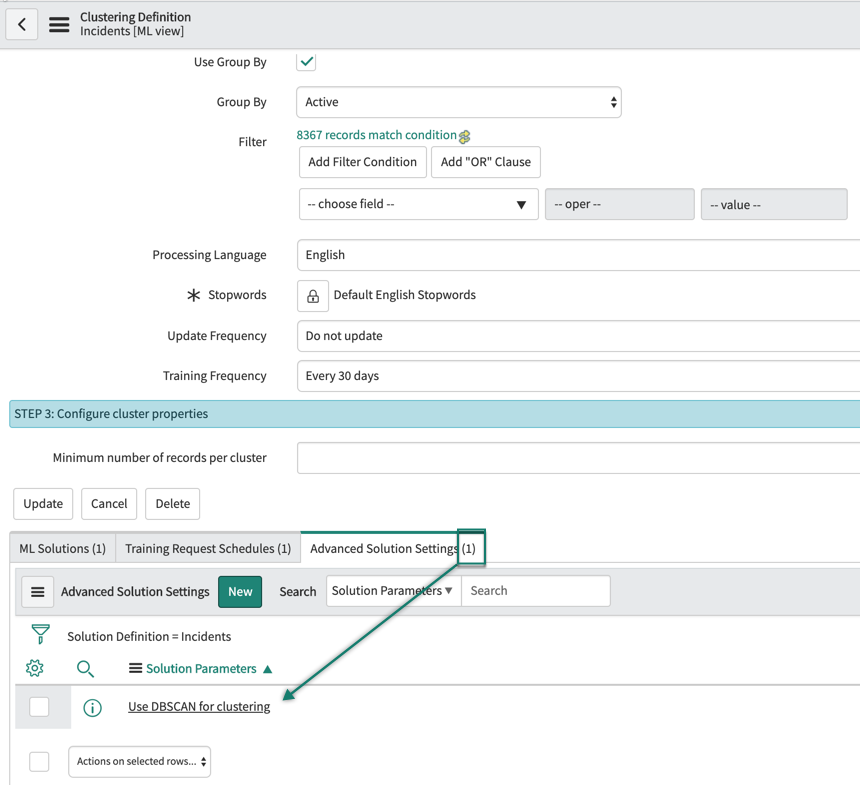Open the list personalize gear icon

coord(35,668)
